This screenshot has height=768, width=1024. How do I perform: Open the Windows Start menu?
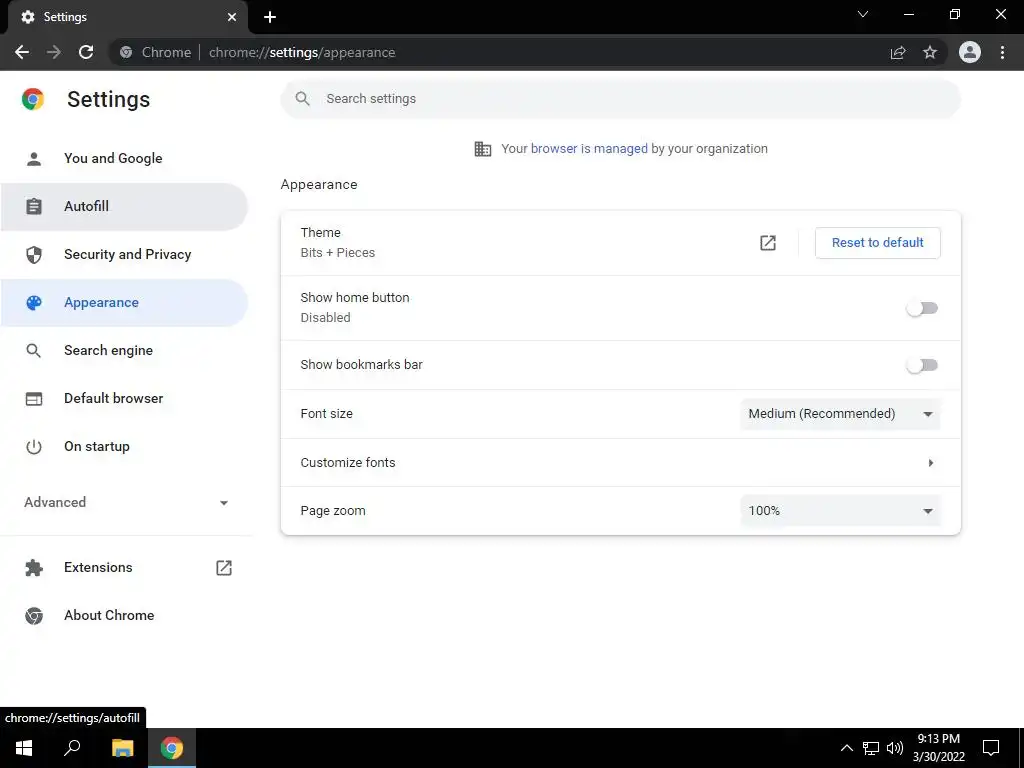point(24,748)
